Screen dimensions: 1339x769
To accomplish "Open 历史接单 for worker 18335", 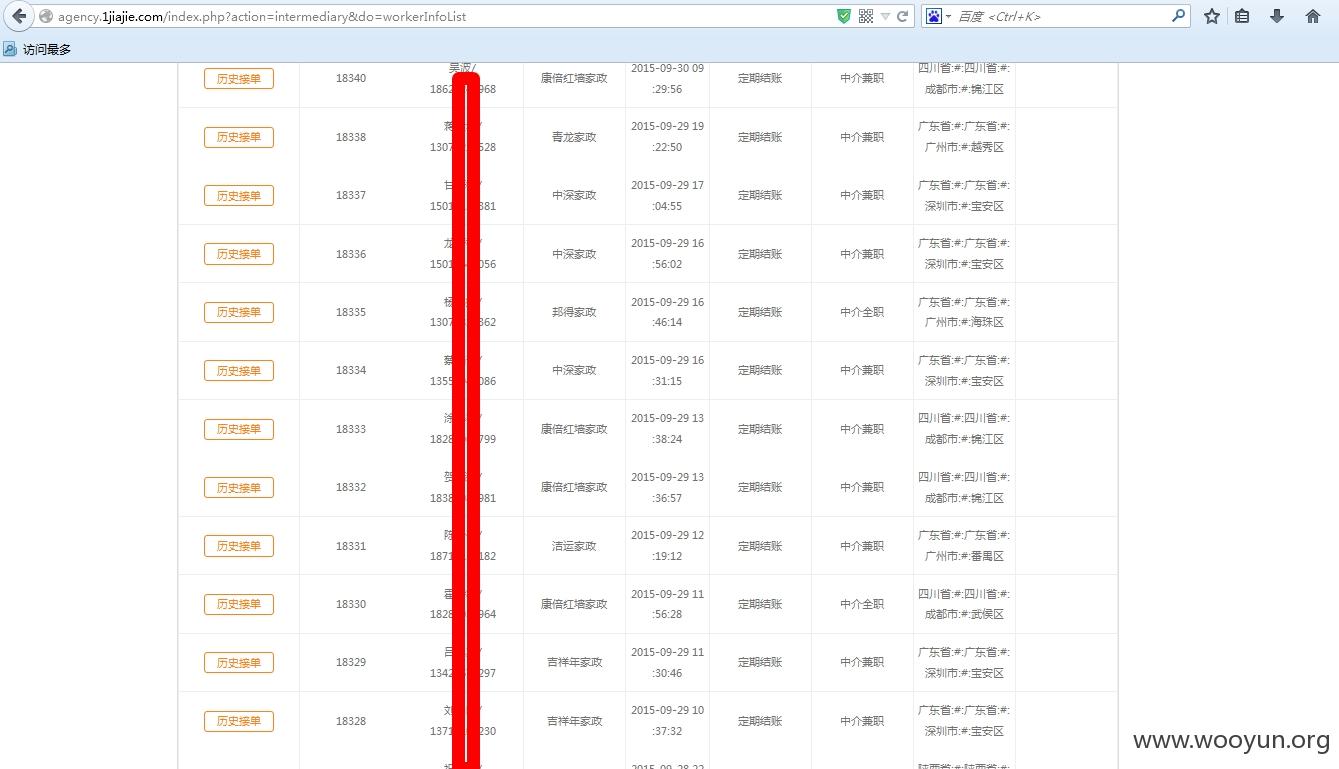I will pyautogui.click(x=239, y=312).
